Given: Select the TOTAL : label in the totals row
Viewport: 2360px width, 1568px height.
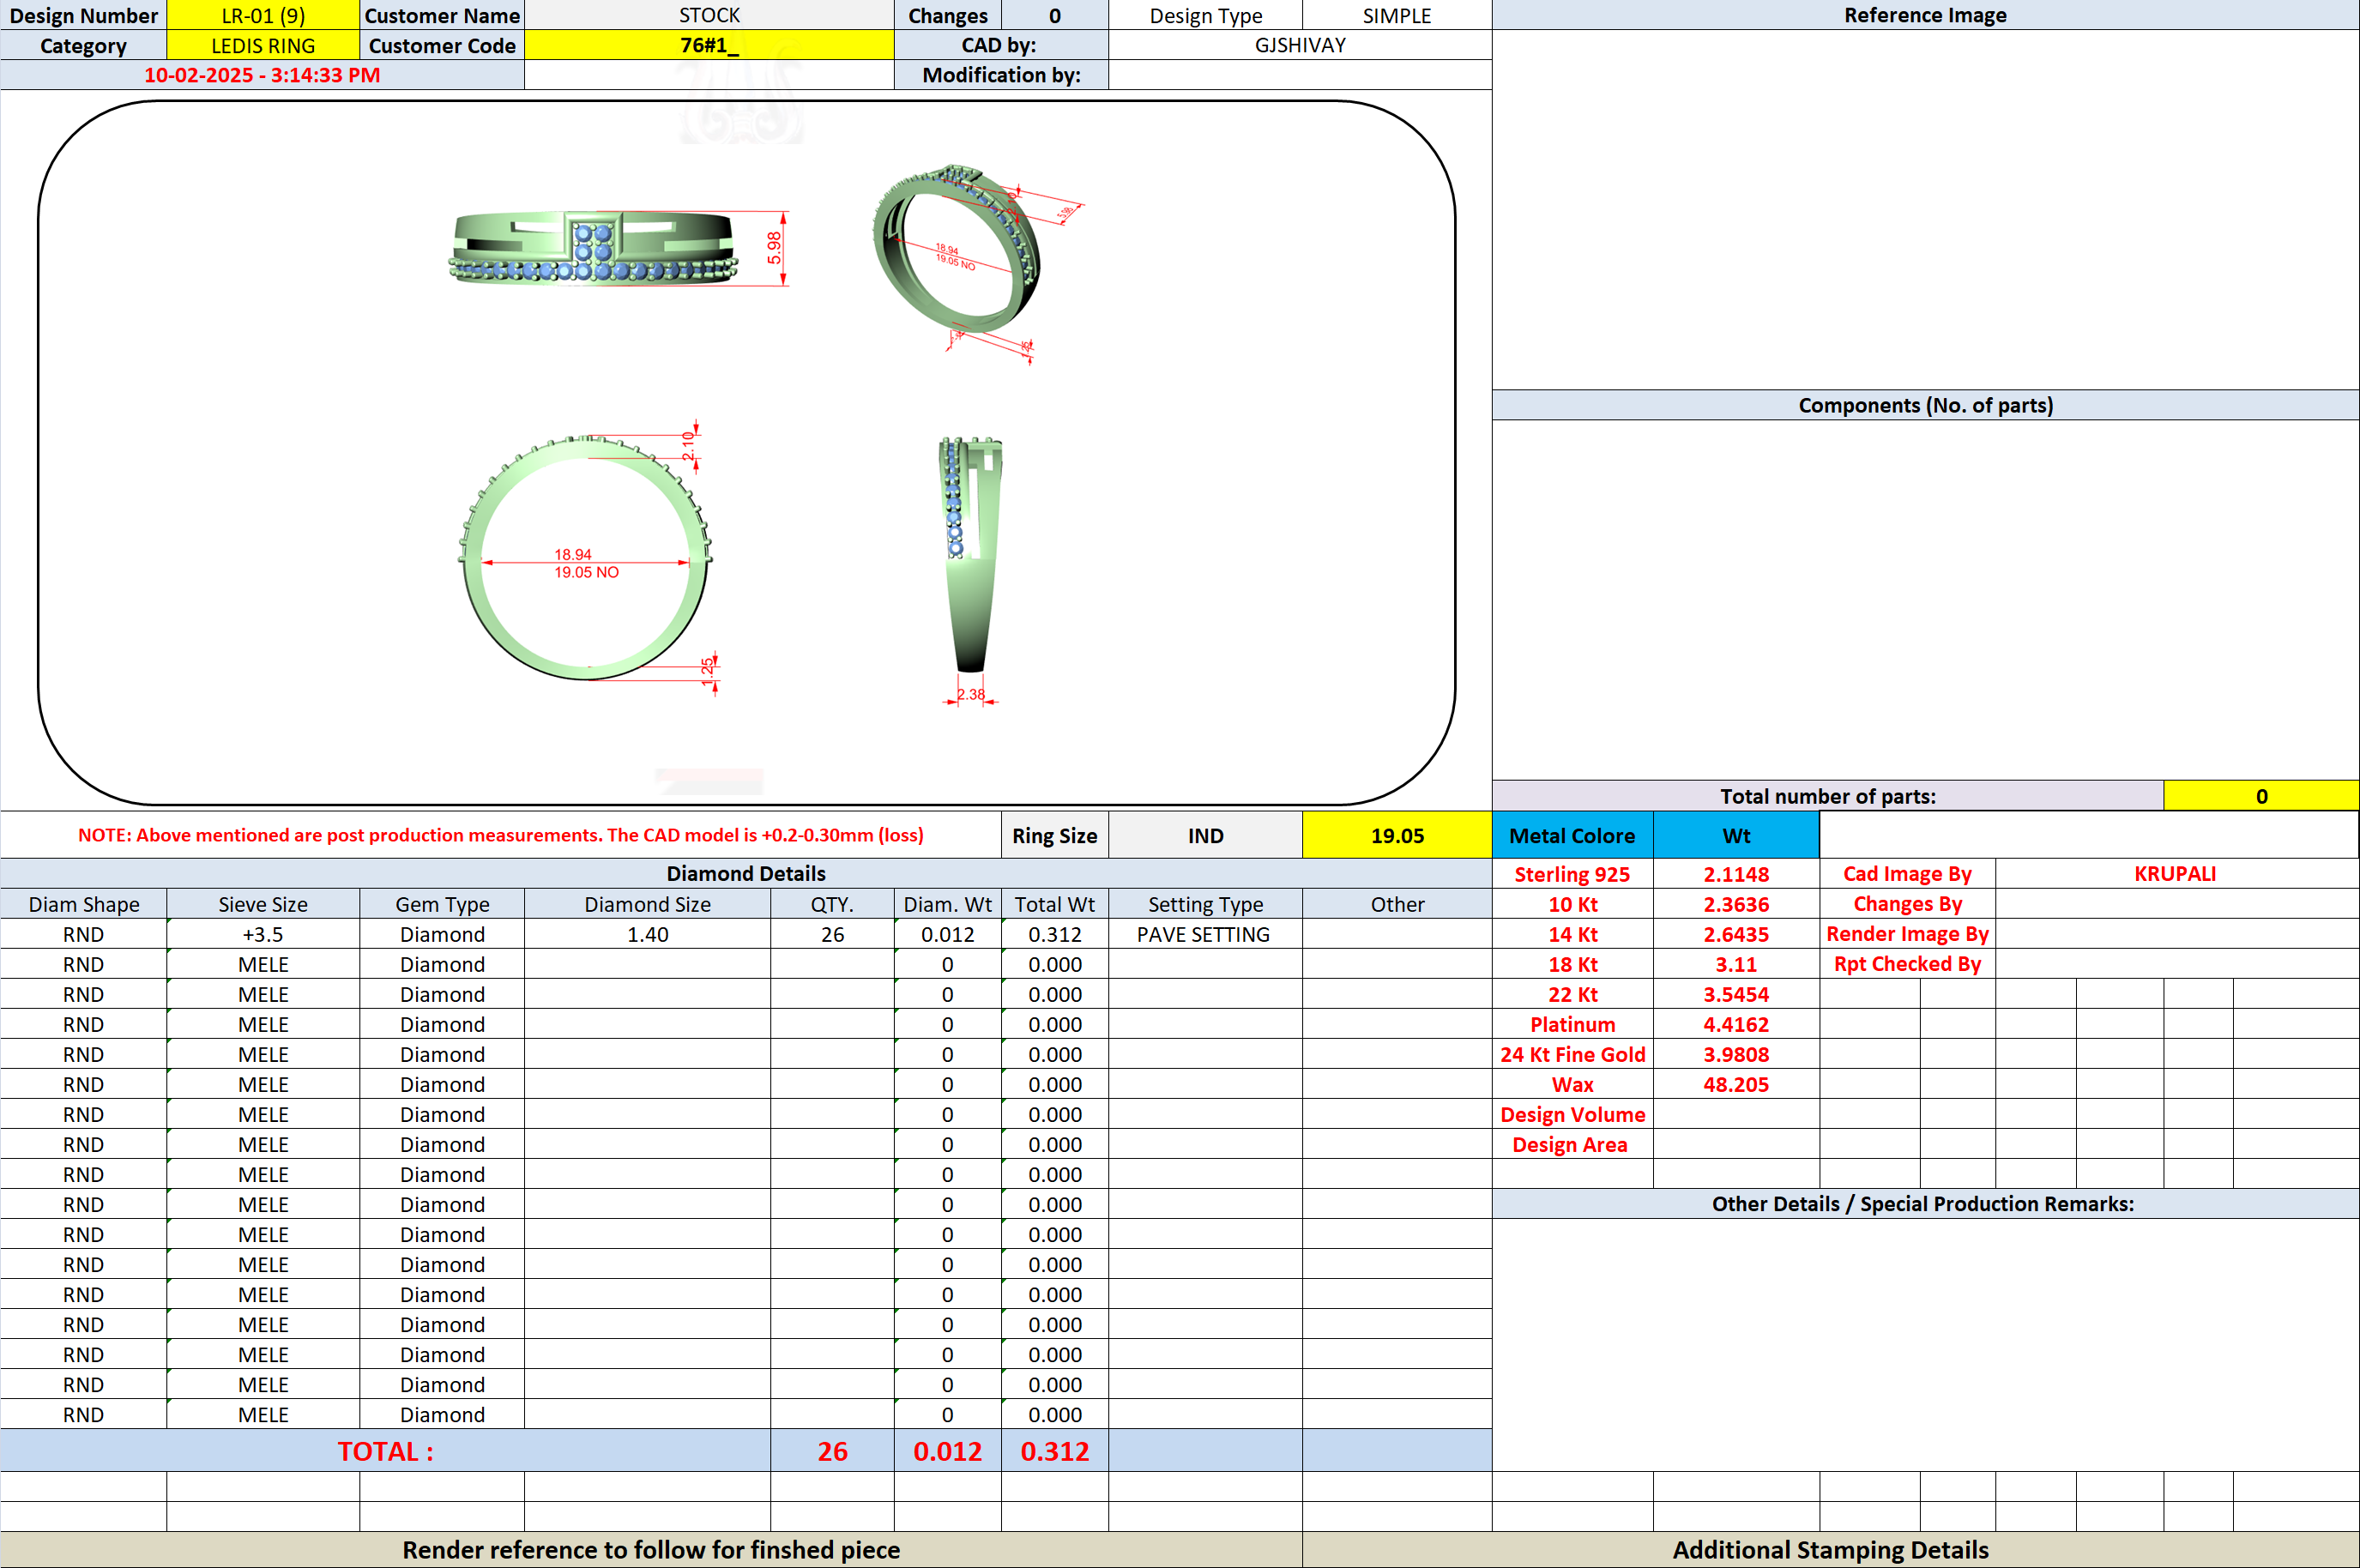Looking at the screenshot, I should coord(385,1451).
